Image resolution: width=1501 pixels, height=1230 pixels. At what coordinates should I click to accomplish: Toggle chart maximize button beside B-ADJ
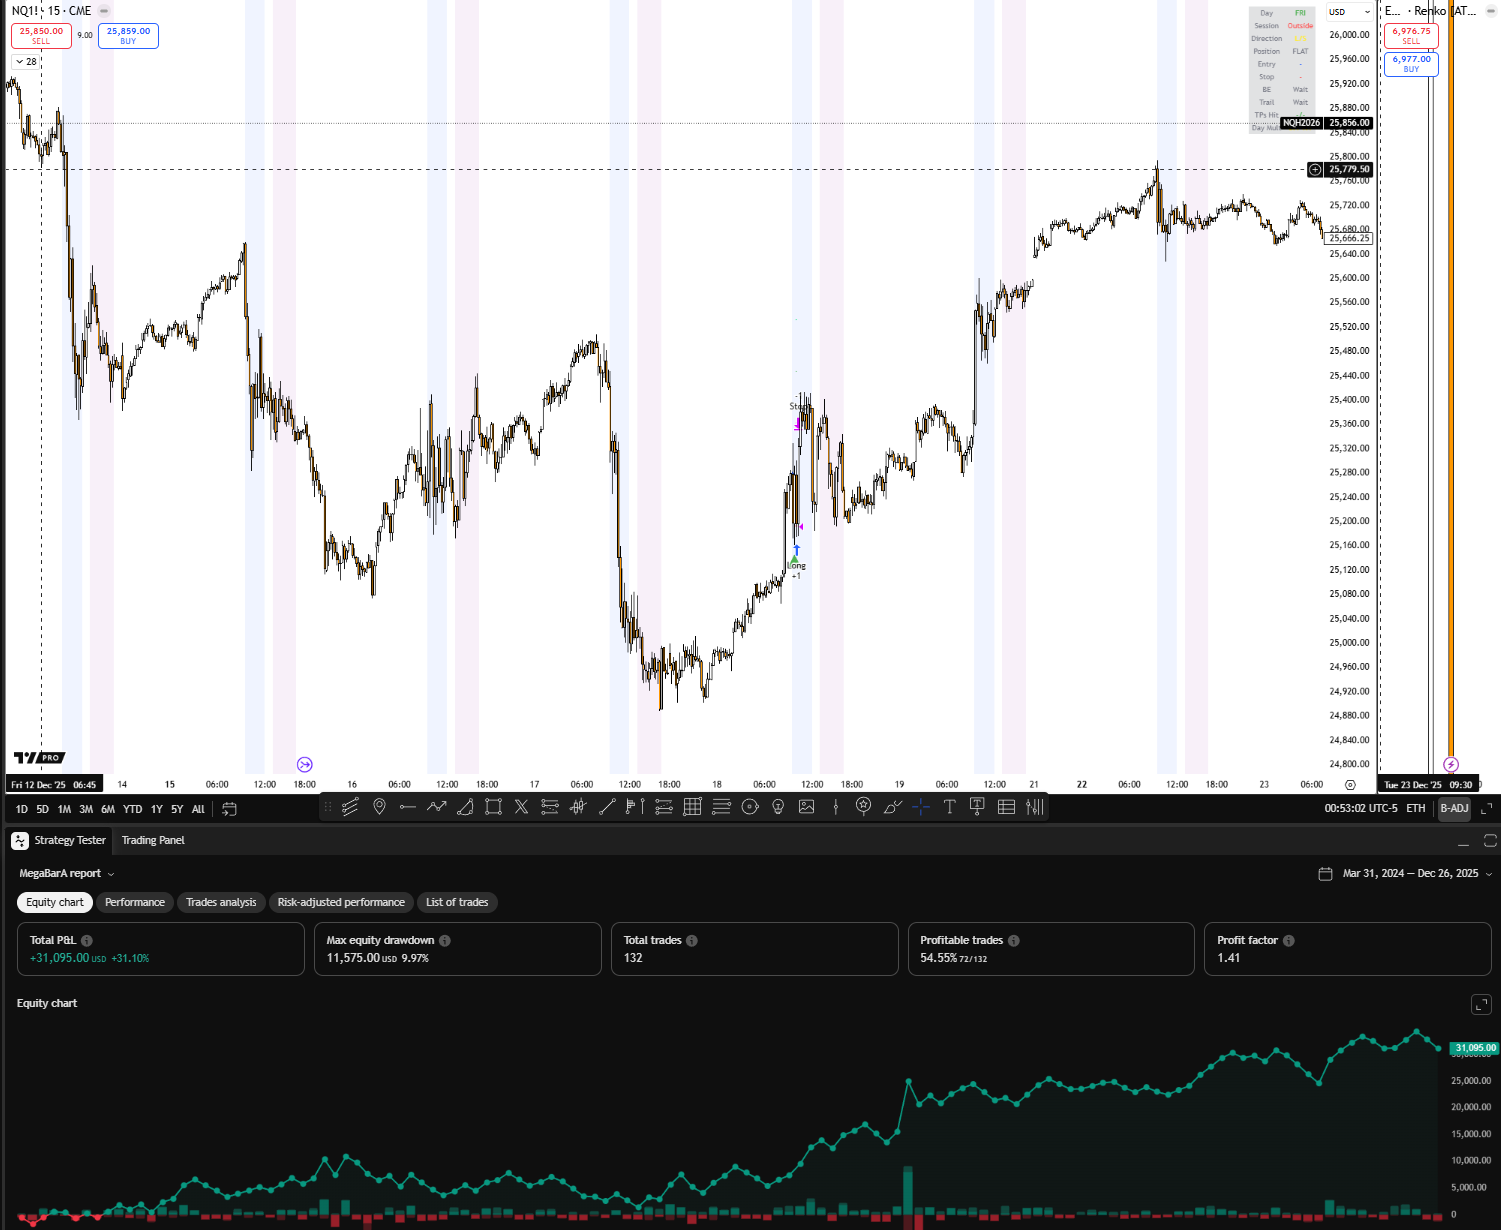1486,808
